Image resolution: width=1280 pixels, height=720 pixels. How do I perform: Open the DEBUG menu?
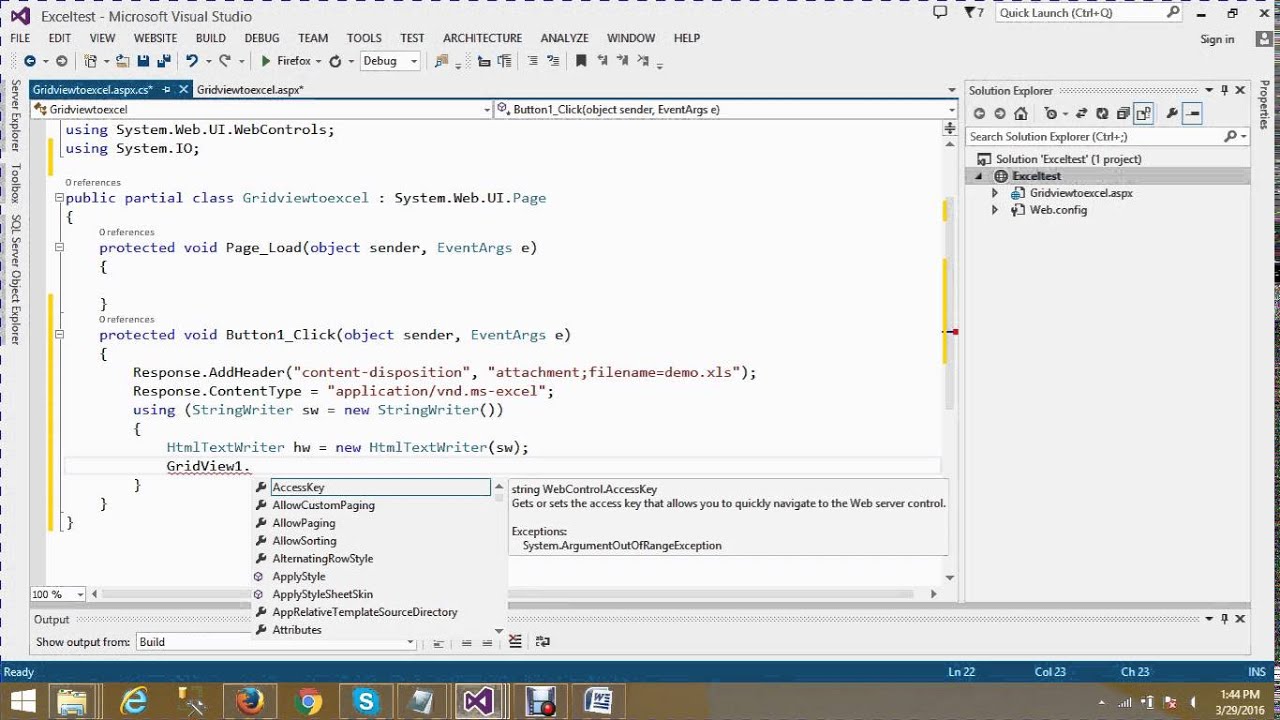262,38
